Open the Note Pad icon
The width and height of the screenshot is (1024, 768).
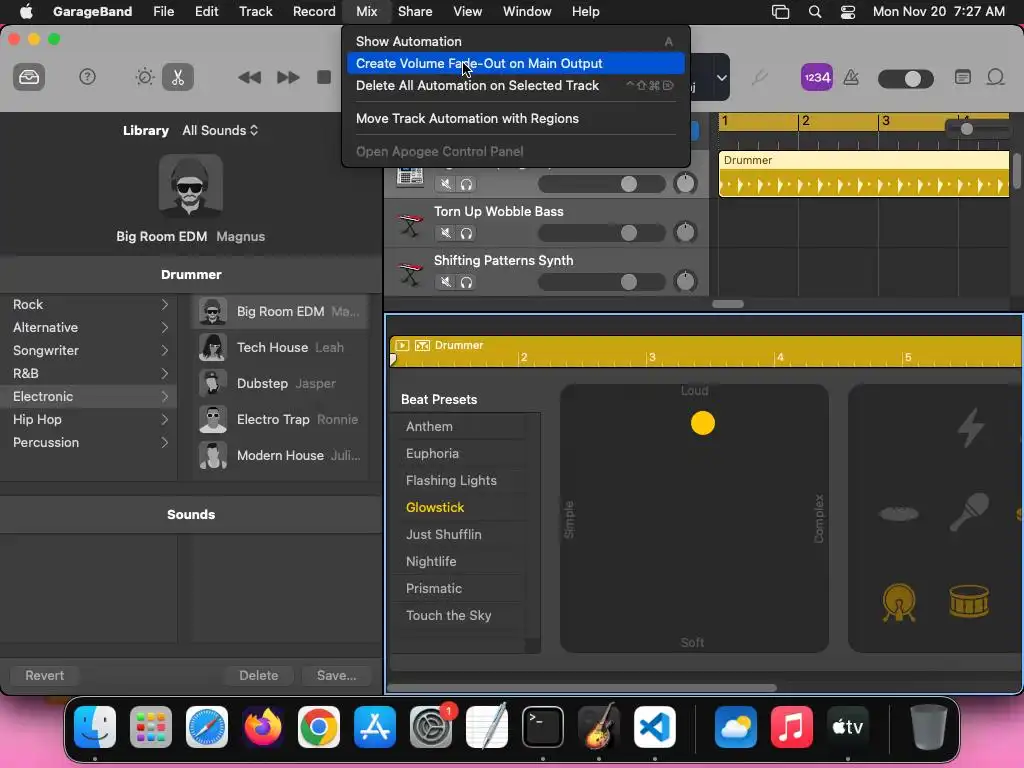[963, 77]
